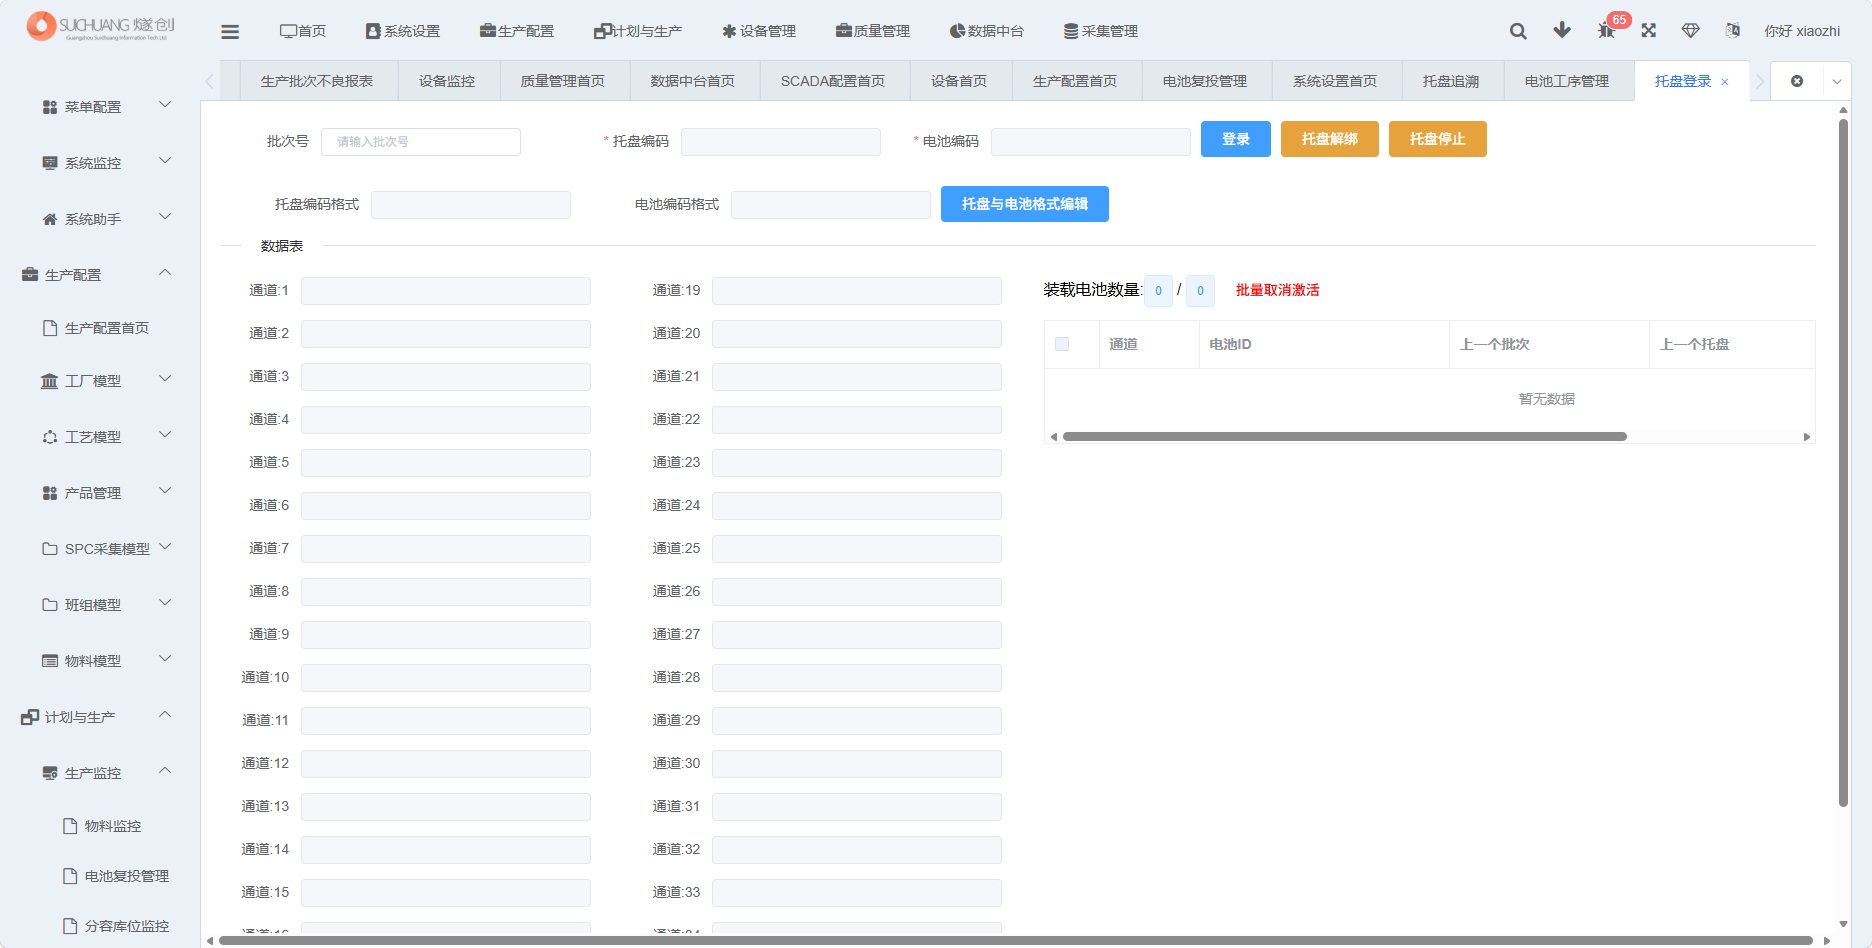1872x948 pixels.
Task: Expand the 系统监控 sidebar chevron
Action: pyautogui.click(x=165, y=161)
